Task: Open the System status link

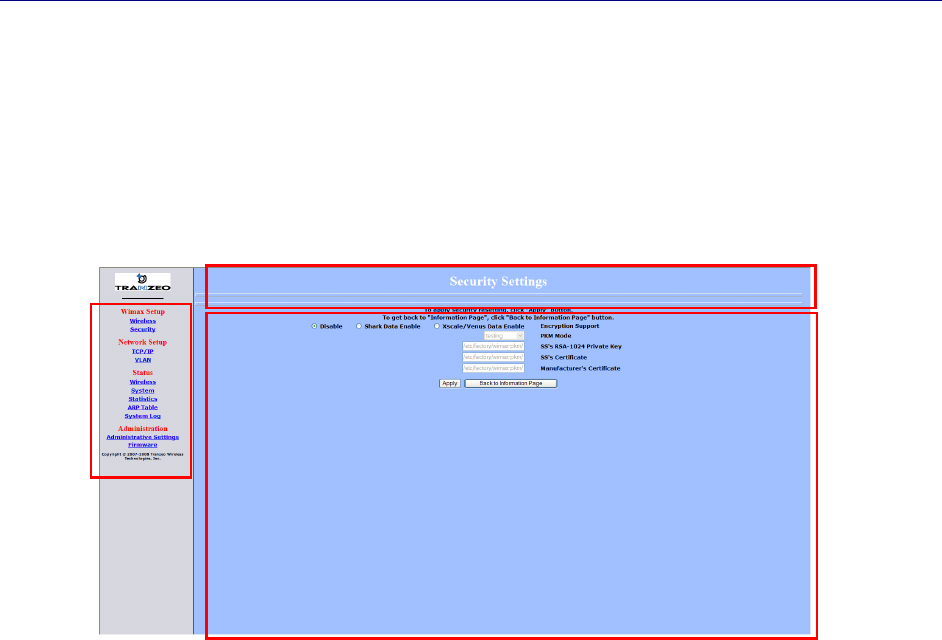Action: pyautogui.click(x=142, y=391)
